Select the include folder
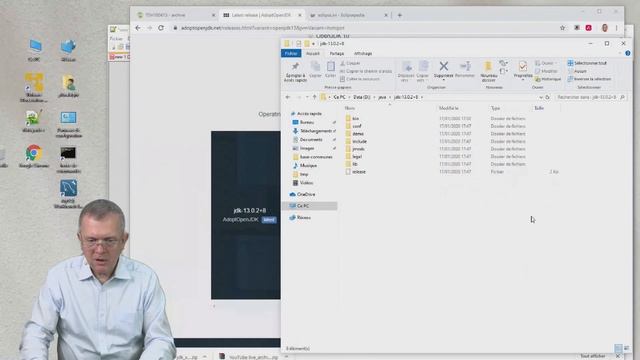This screenshot has height=360, width=640. click(359, 141)
